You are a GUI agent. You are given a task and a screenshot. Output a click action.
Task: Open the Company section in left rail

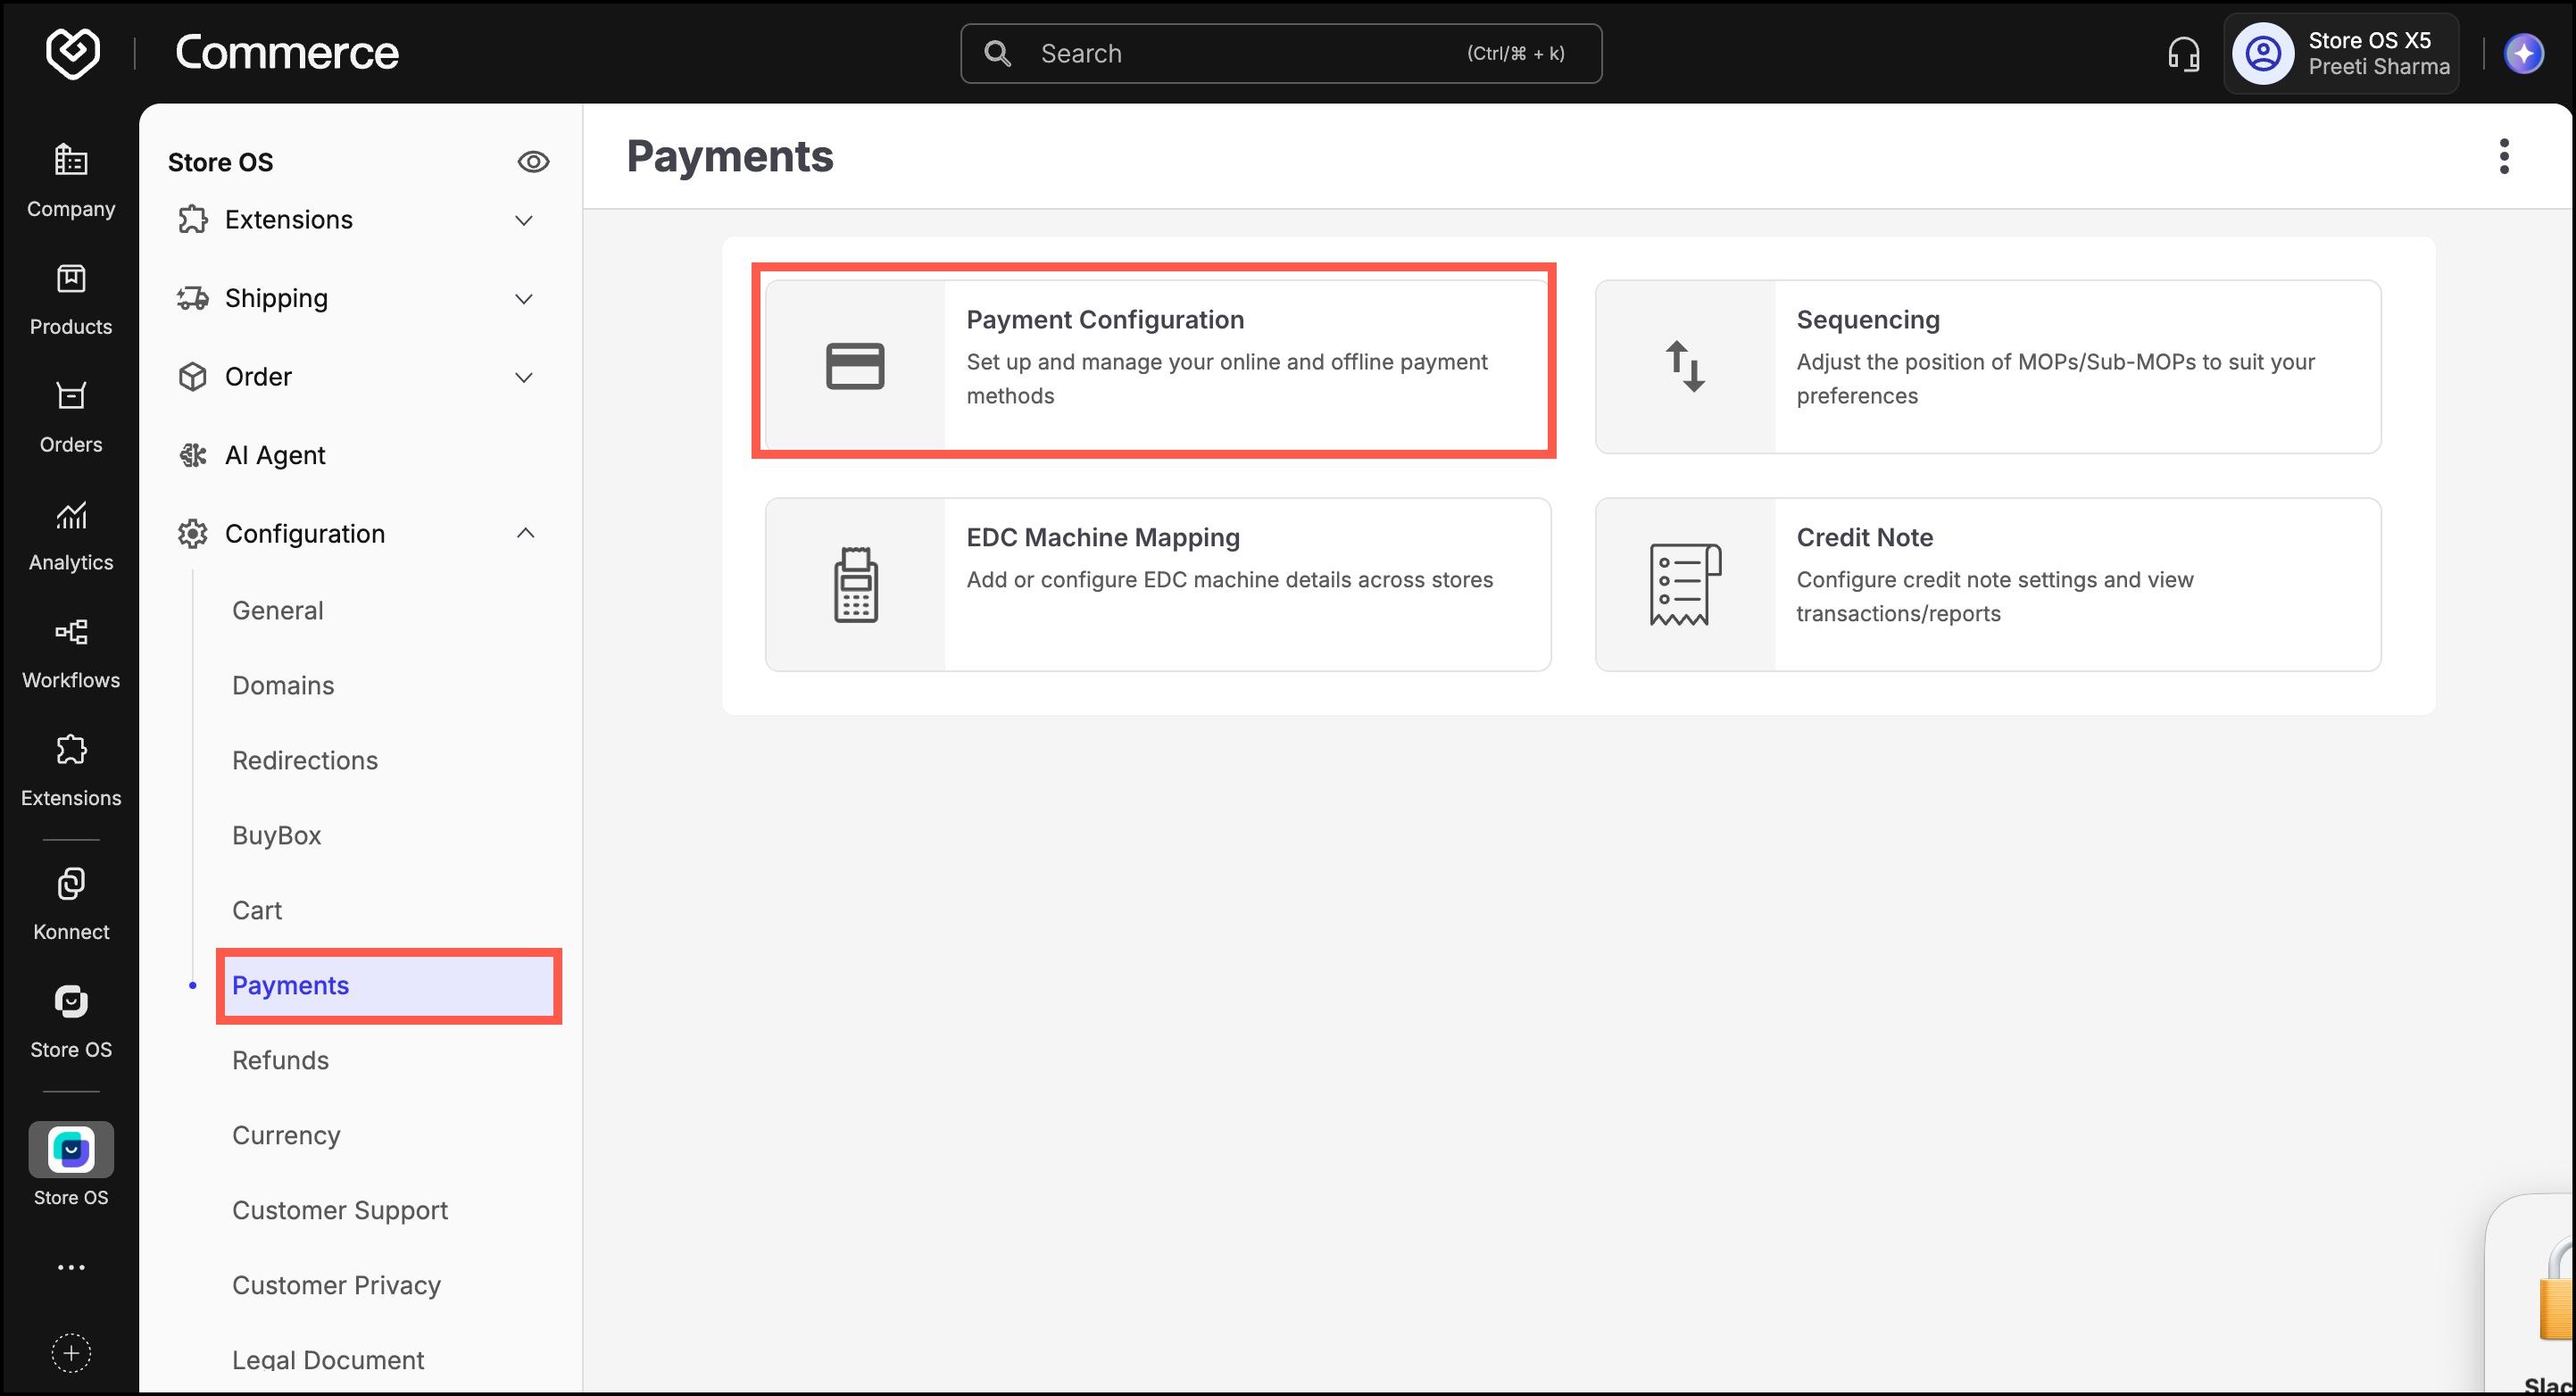[x=71, y=181]
